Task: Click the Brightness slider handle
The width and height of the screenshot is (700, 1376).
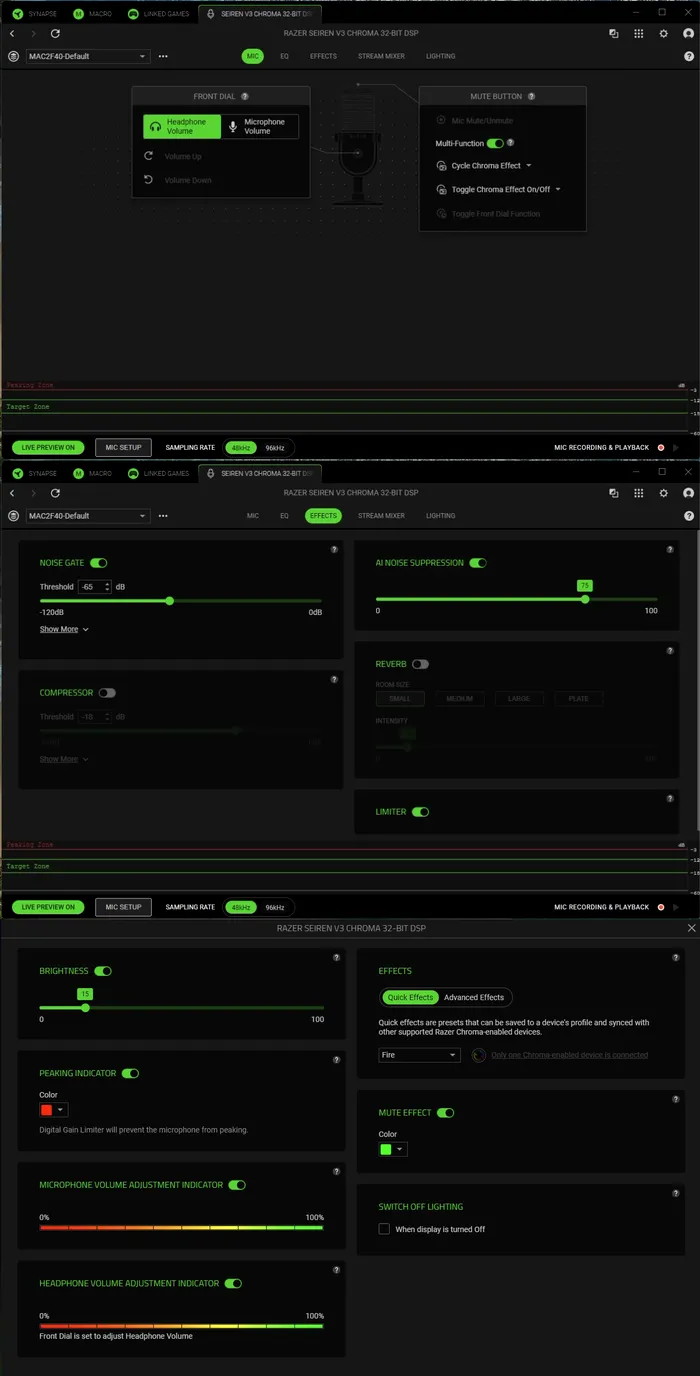Action: (x=85, y=1008)
